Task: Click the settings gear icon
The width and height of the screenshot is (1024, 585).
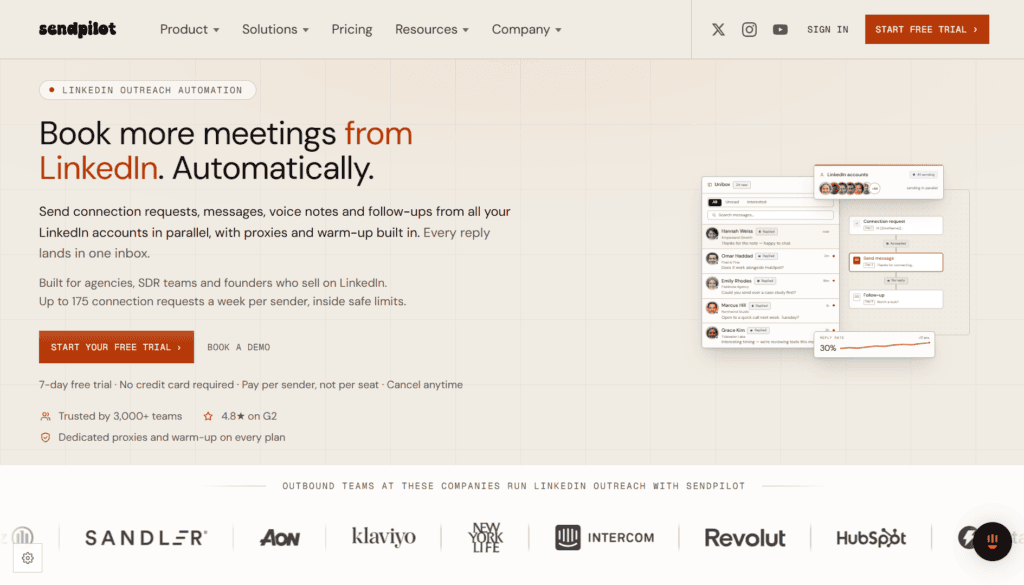Action: point(27,558)
